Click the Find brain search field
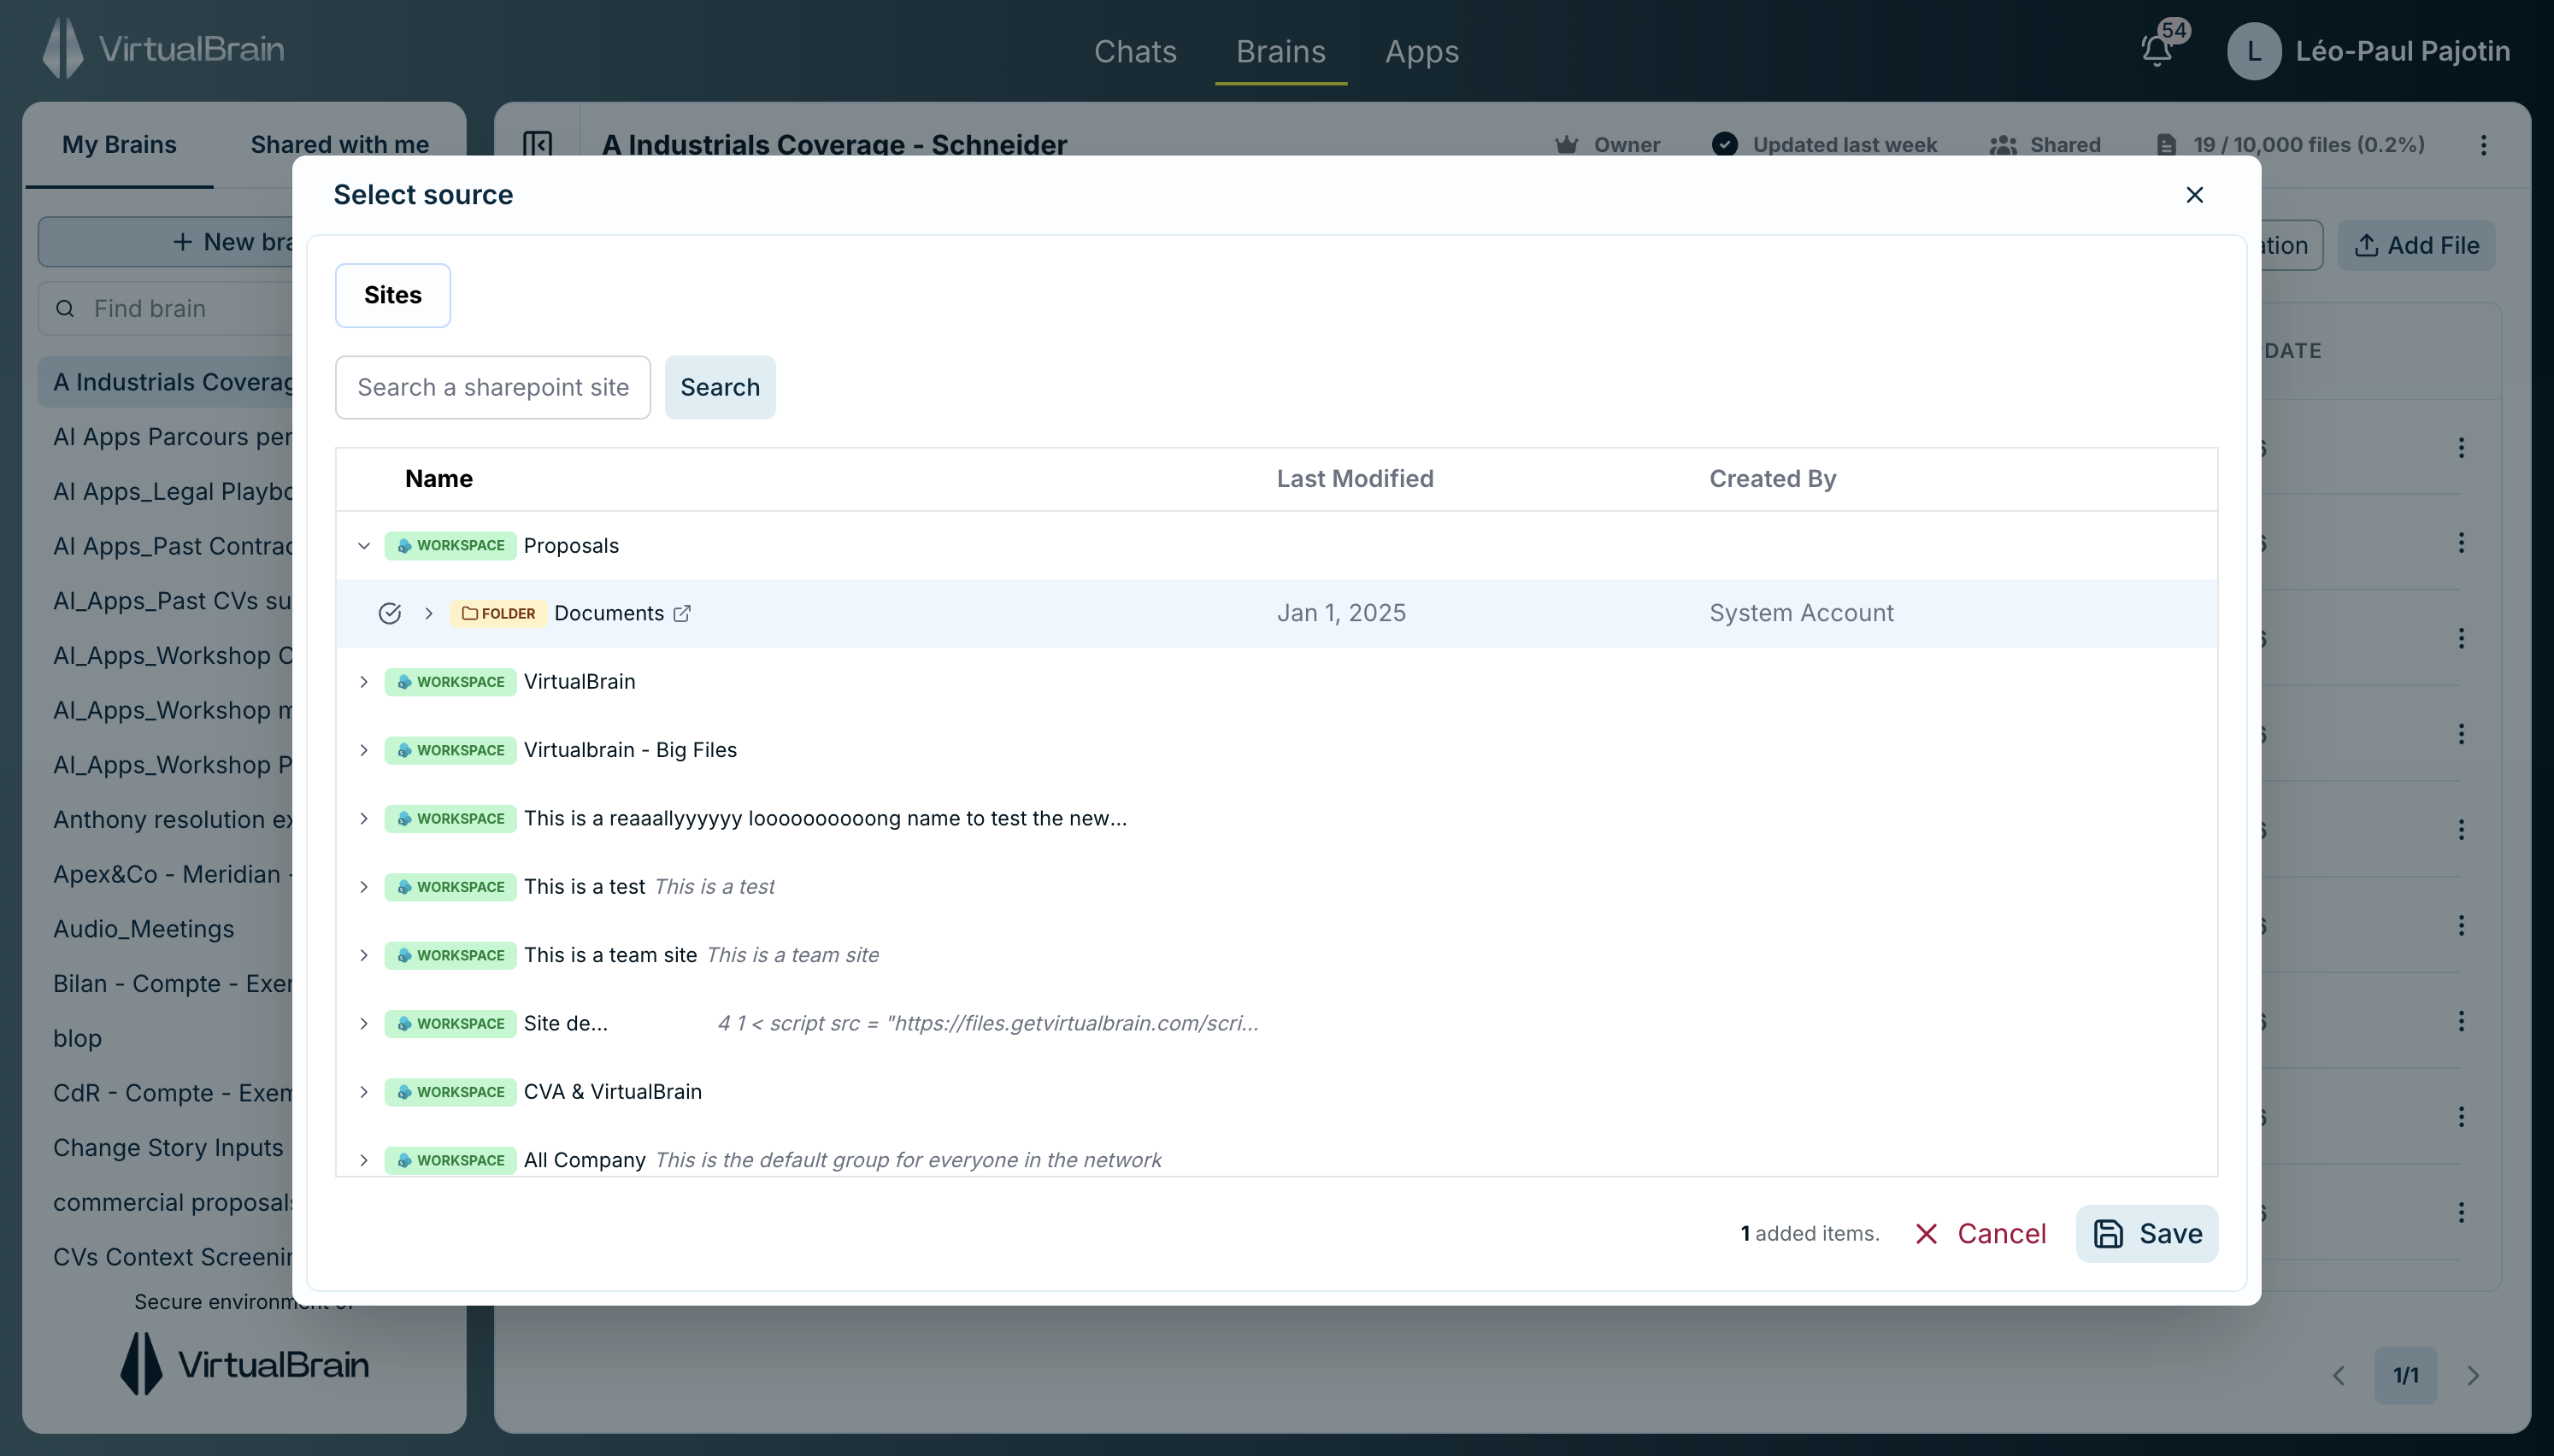This screenshot has width=2554, height=1456. point(166,309)
